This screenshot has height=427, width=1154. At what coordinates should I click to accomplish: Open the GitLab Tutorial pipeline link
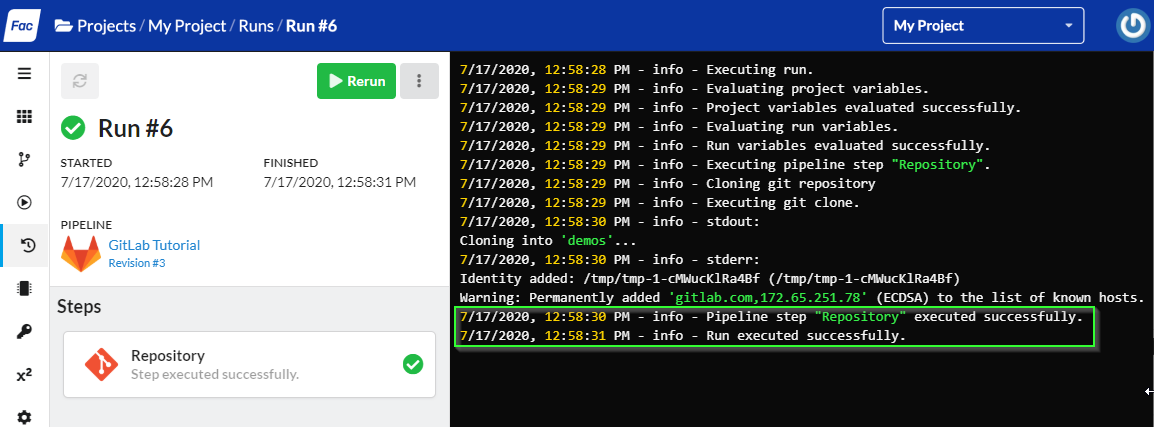[x=154, y=245]
